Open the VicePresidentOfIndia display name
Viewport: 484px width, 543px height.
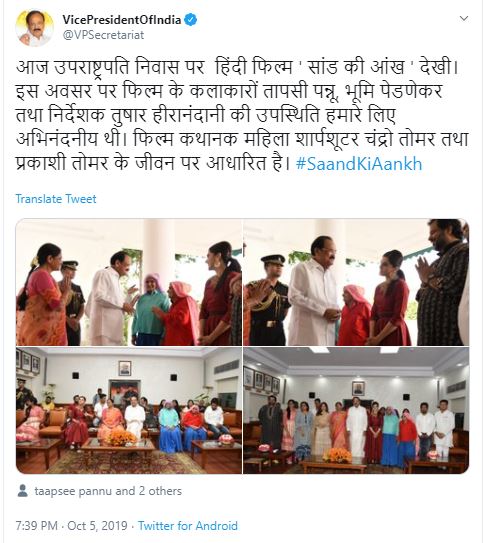pos(122,20)
